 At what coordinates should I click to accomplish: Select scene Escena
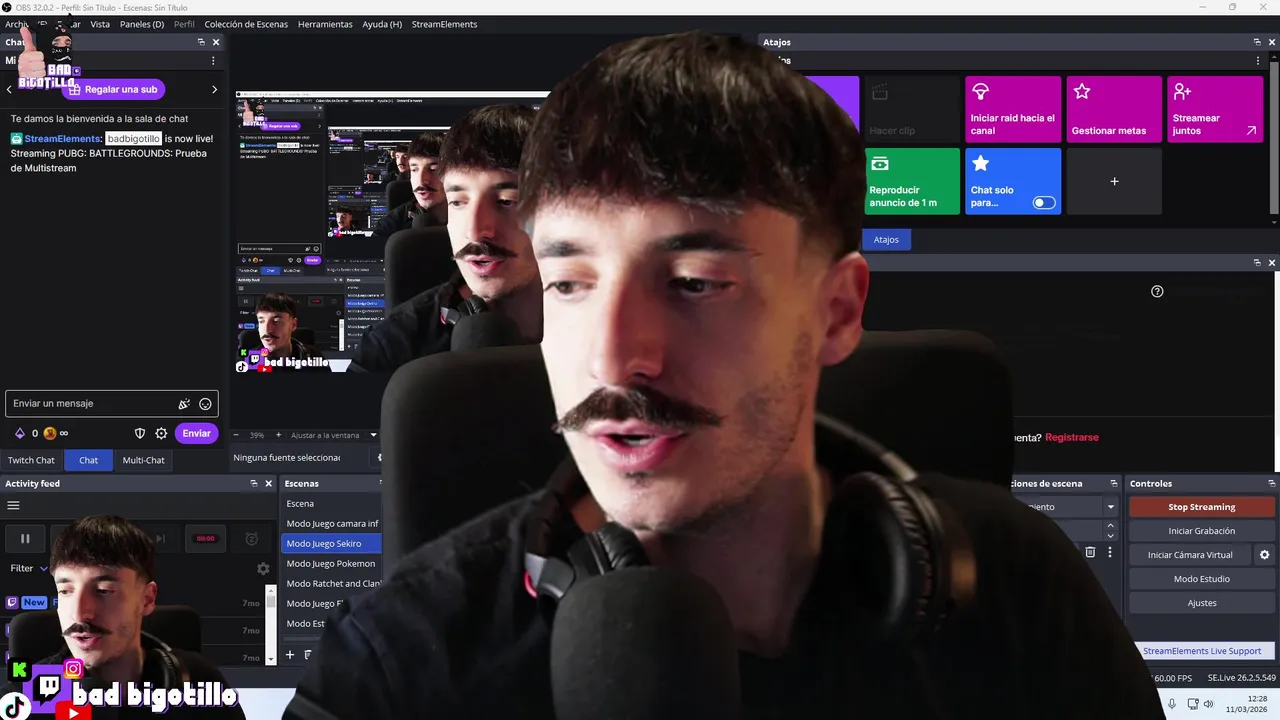coord(332,504)
